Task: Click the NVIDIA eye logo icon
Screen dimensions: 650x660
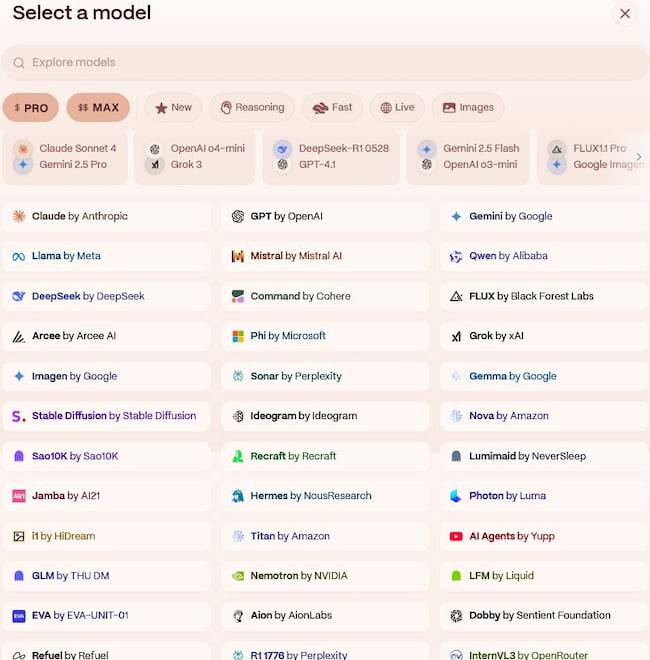Action: [238, 576]
